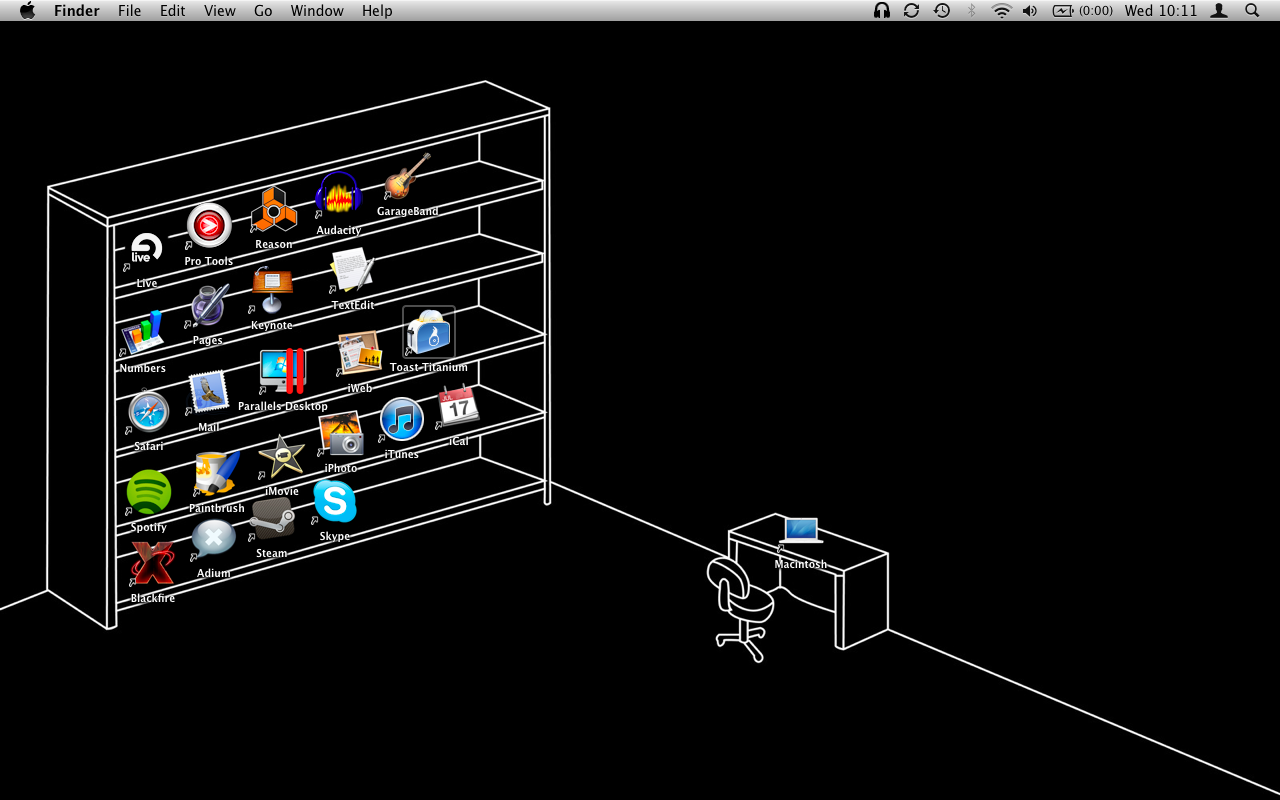The height and width of the screenshot is (800, 1280).
Task: Click the Bluetooth status icon
Action: pos(971,10)
